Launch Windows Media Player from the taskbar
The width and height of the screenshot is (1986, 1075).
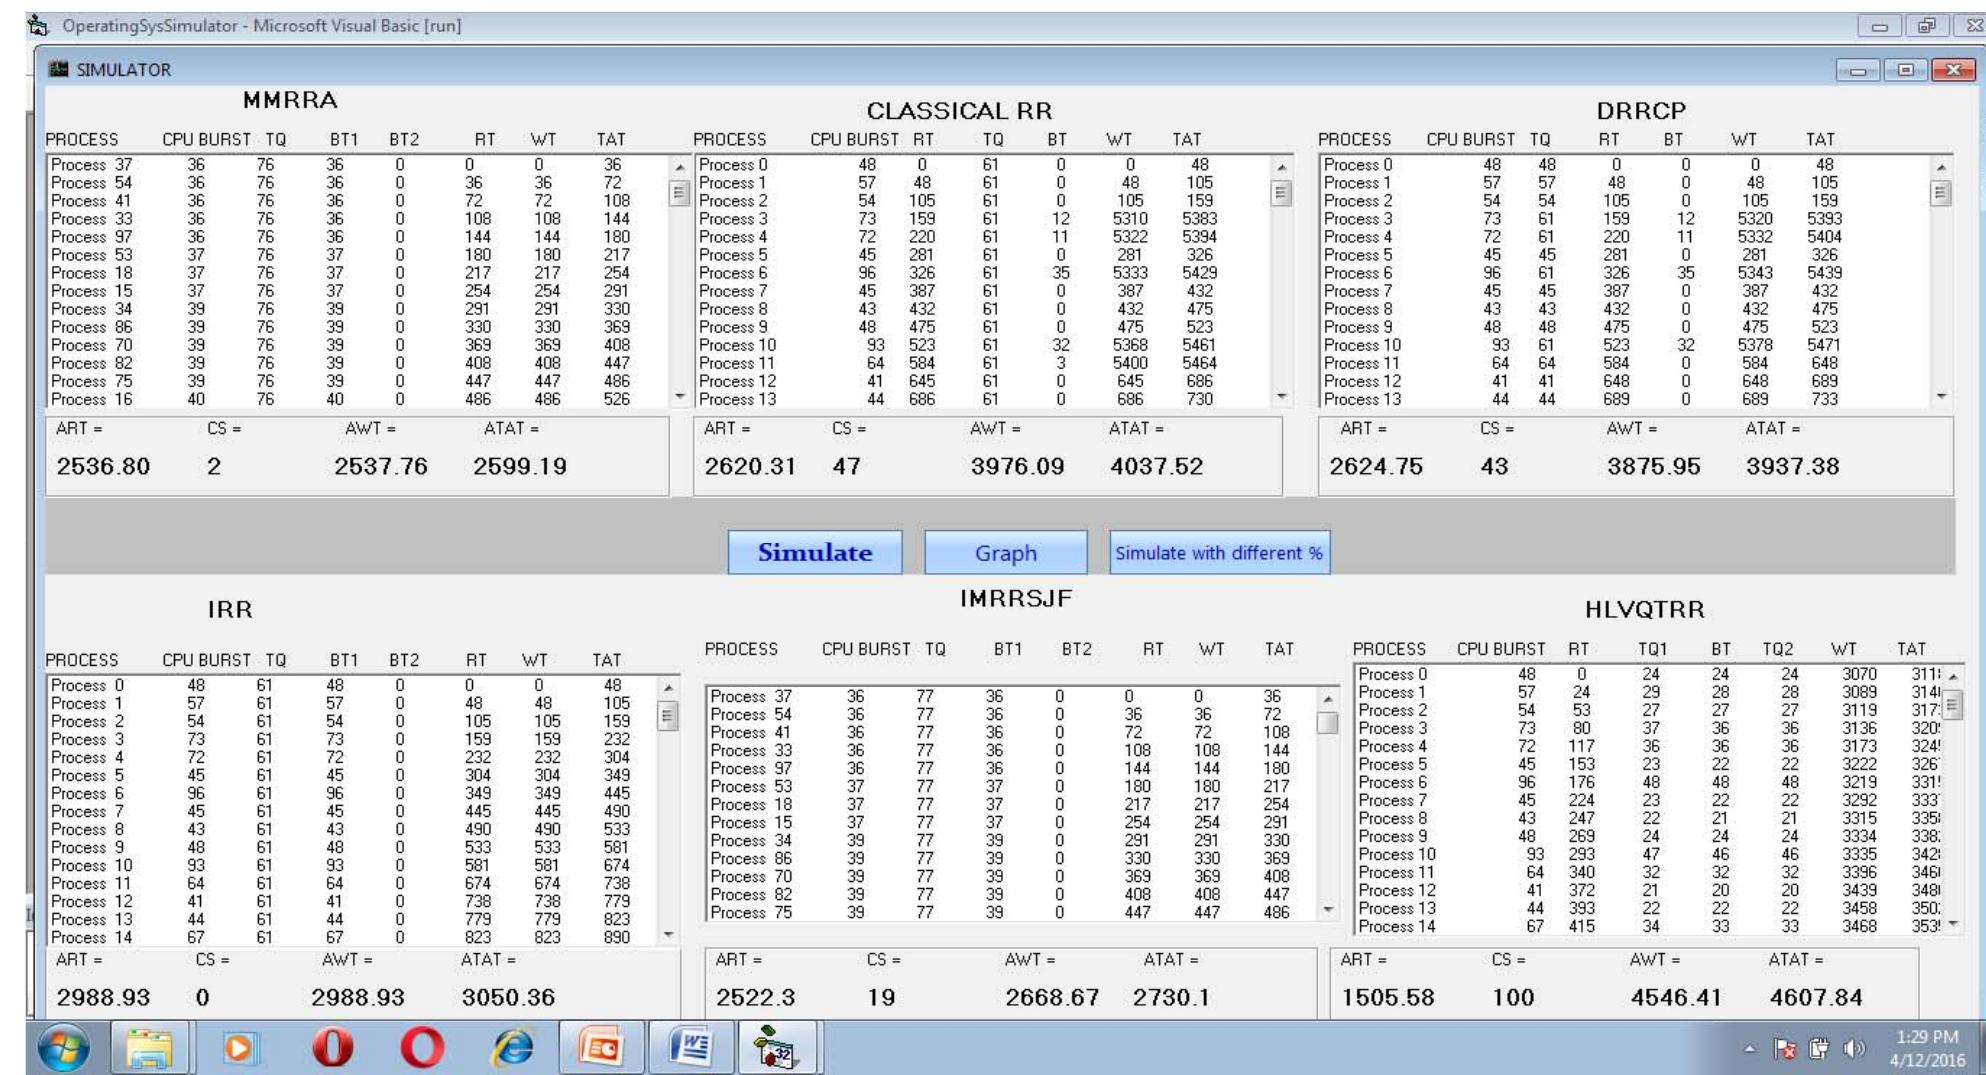[x=240, y=1046]
